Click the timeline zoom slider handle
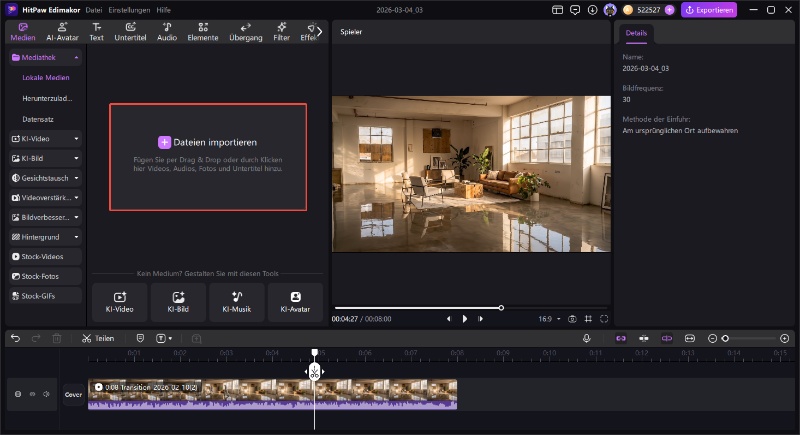The height and width of the screenshot is (435, 800). tap(725, 338)
